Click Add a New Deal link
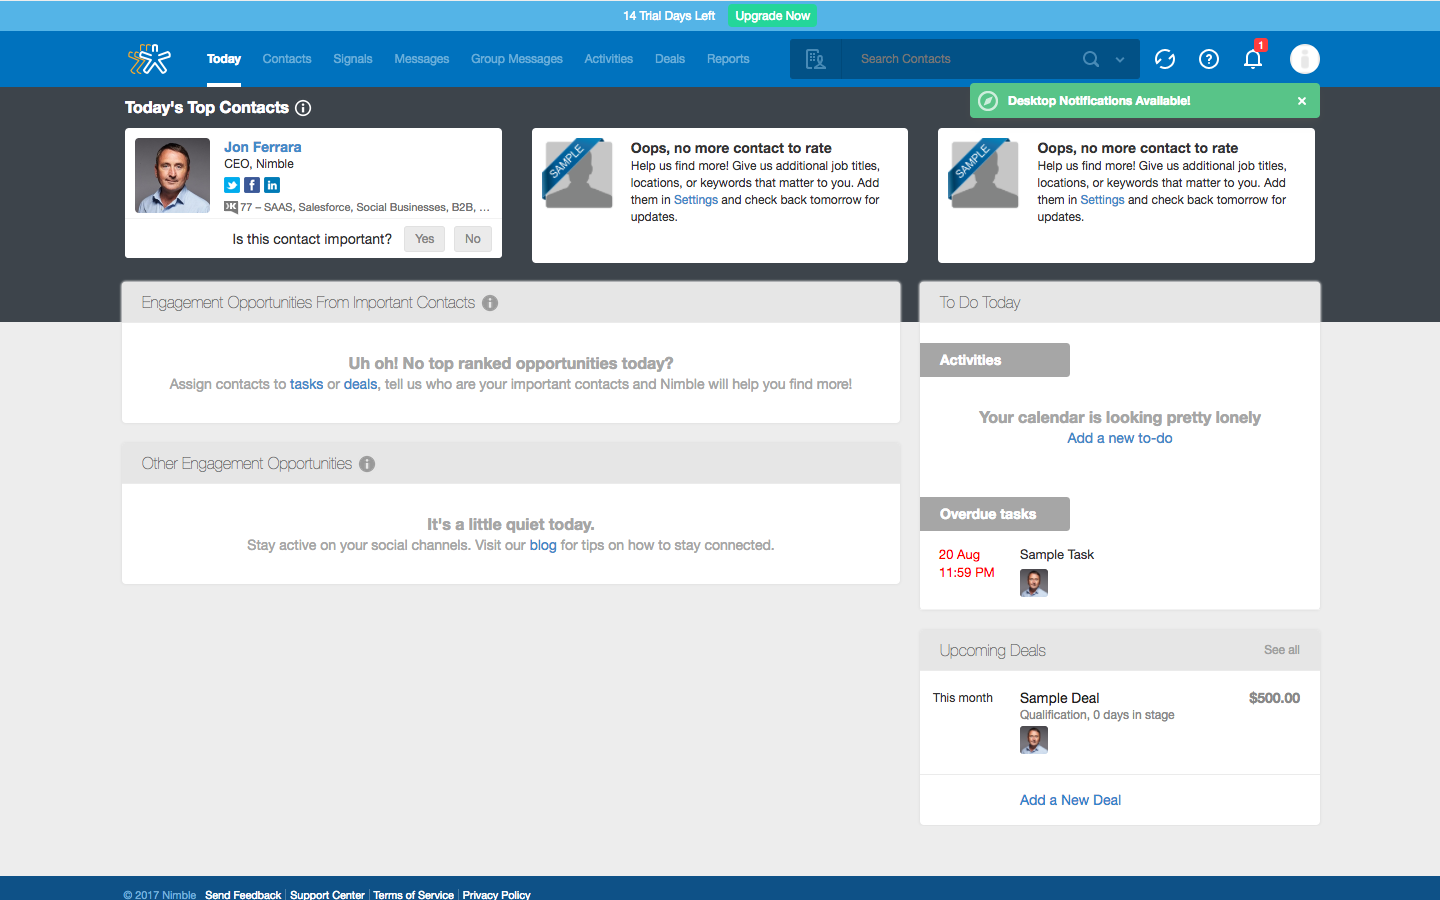The image size is (1440, 900). point(1070,800)
